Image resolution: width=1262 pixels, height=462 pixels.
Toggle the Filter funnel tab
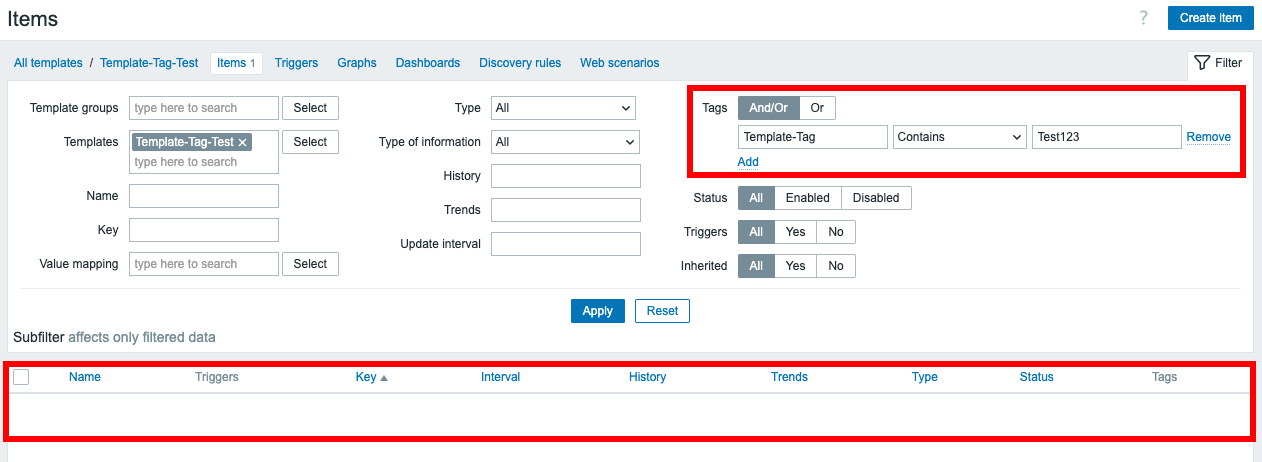[1218, 63]
